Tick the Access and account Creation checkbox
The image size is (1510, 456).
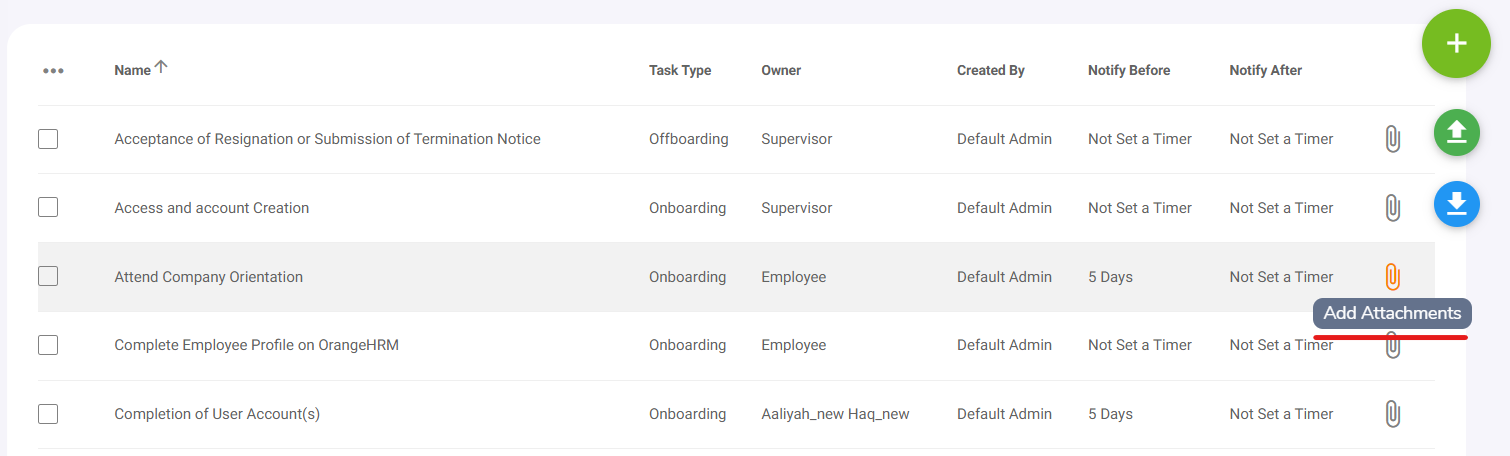pyautogui.click(x=48, y=208)
